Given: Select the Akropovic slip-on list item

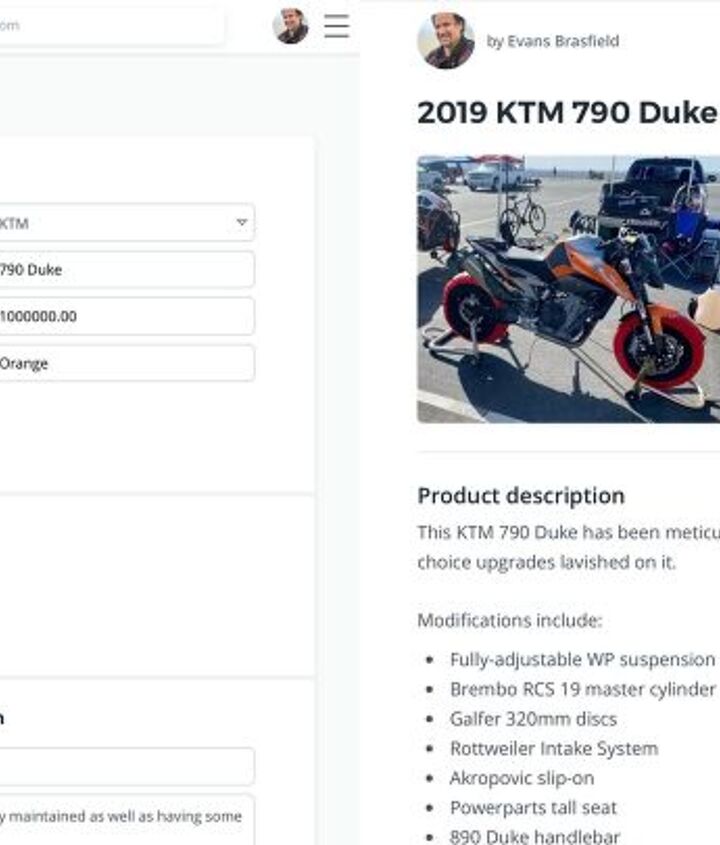Looking at the screenshot, I should coord(521,777).
